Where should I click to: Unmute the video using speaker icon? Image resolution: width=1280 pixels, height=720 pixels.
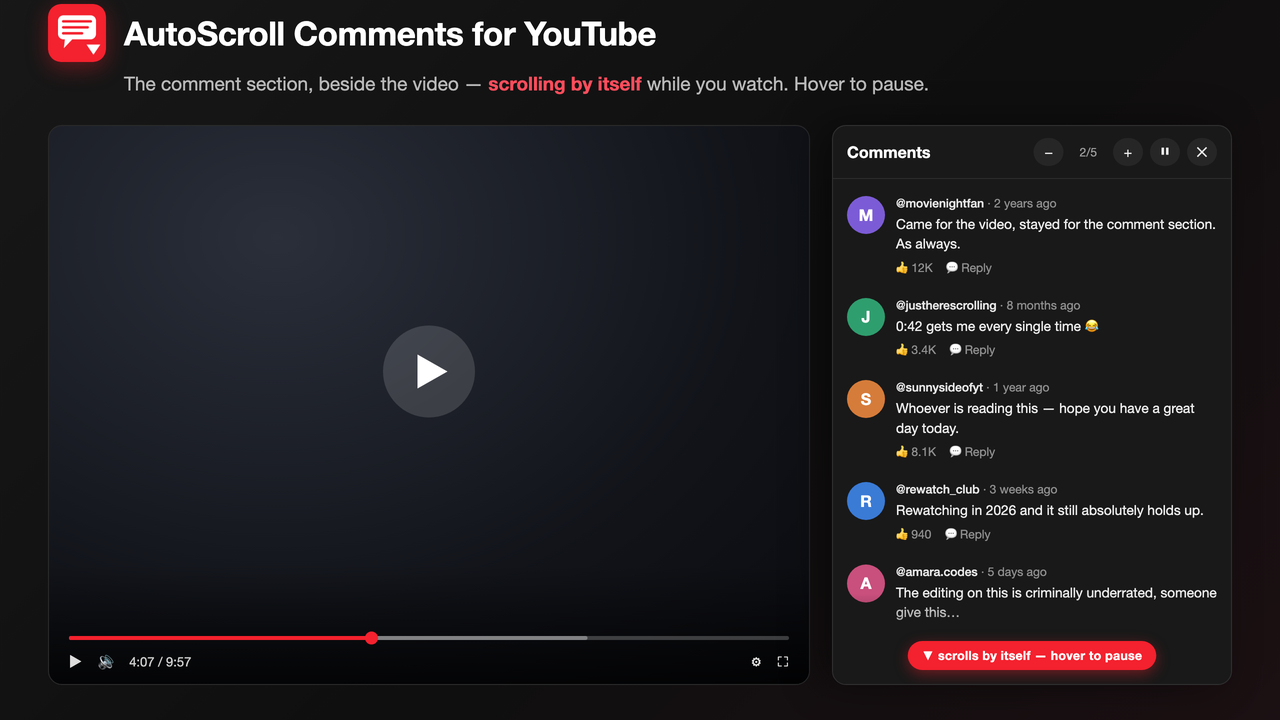point(106,662)
